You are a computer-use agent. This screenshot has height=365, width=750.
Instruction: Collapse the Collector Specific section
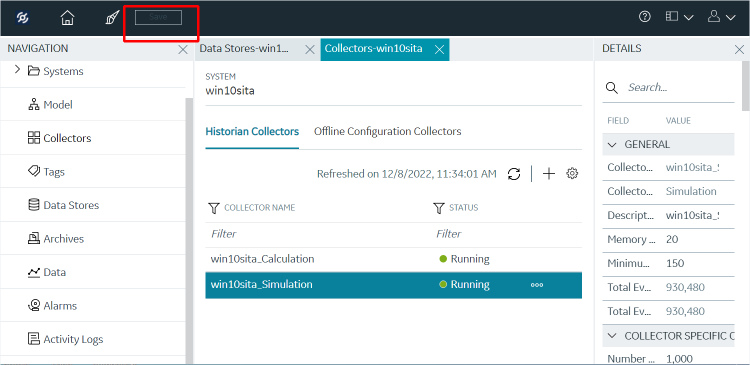(612, 336)
